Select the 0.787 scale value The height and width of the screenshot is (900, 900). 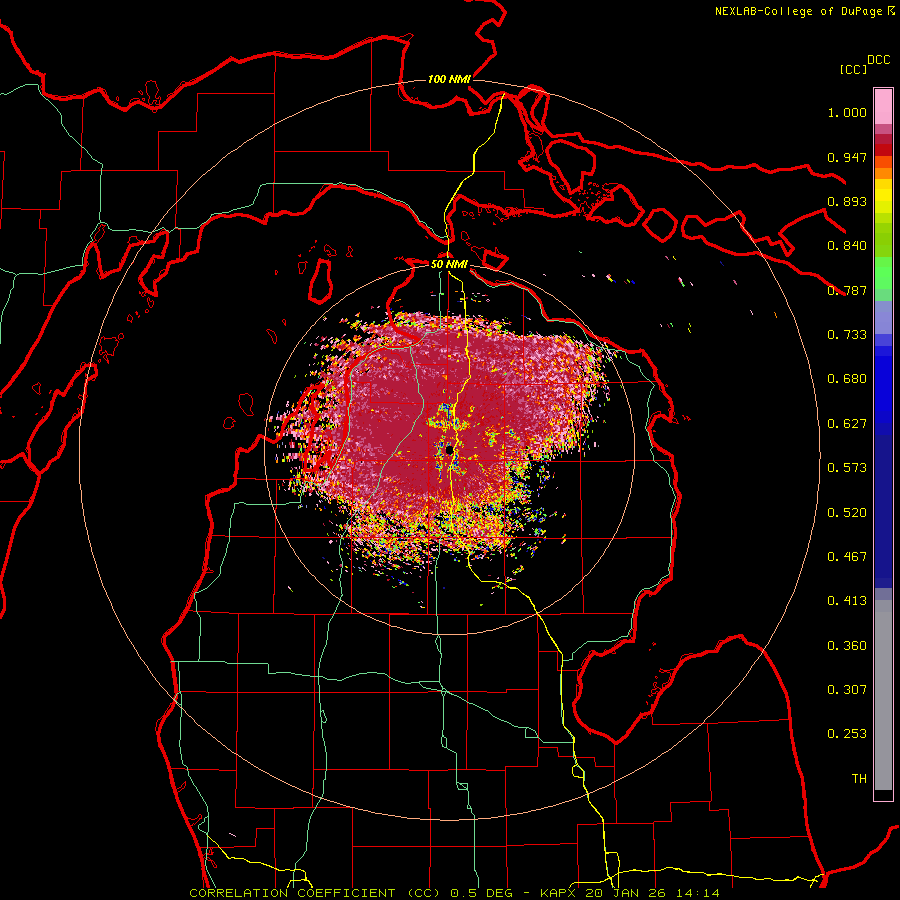pyautogui.click(x=847, y=290)
